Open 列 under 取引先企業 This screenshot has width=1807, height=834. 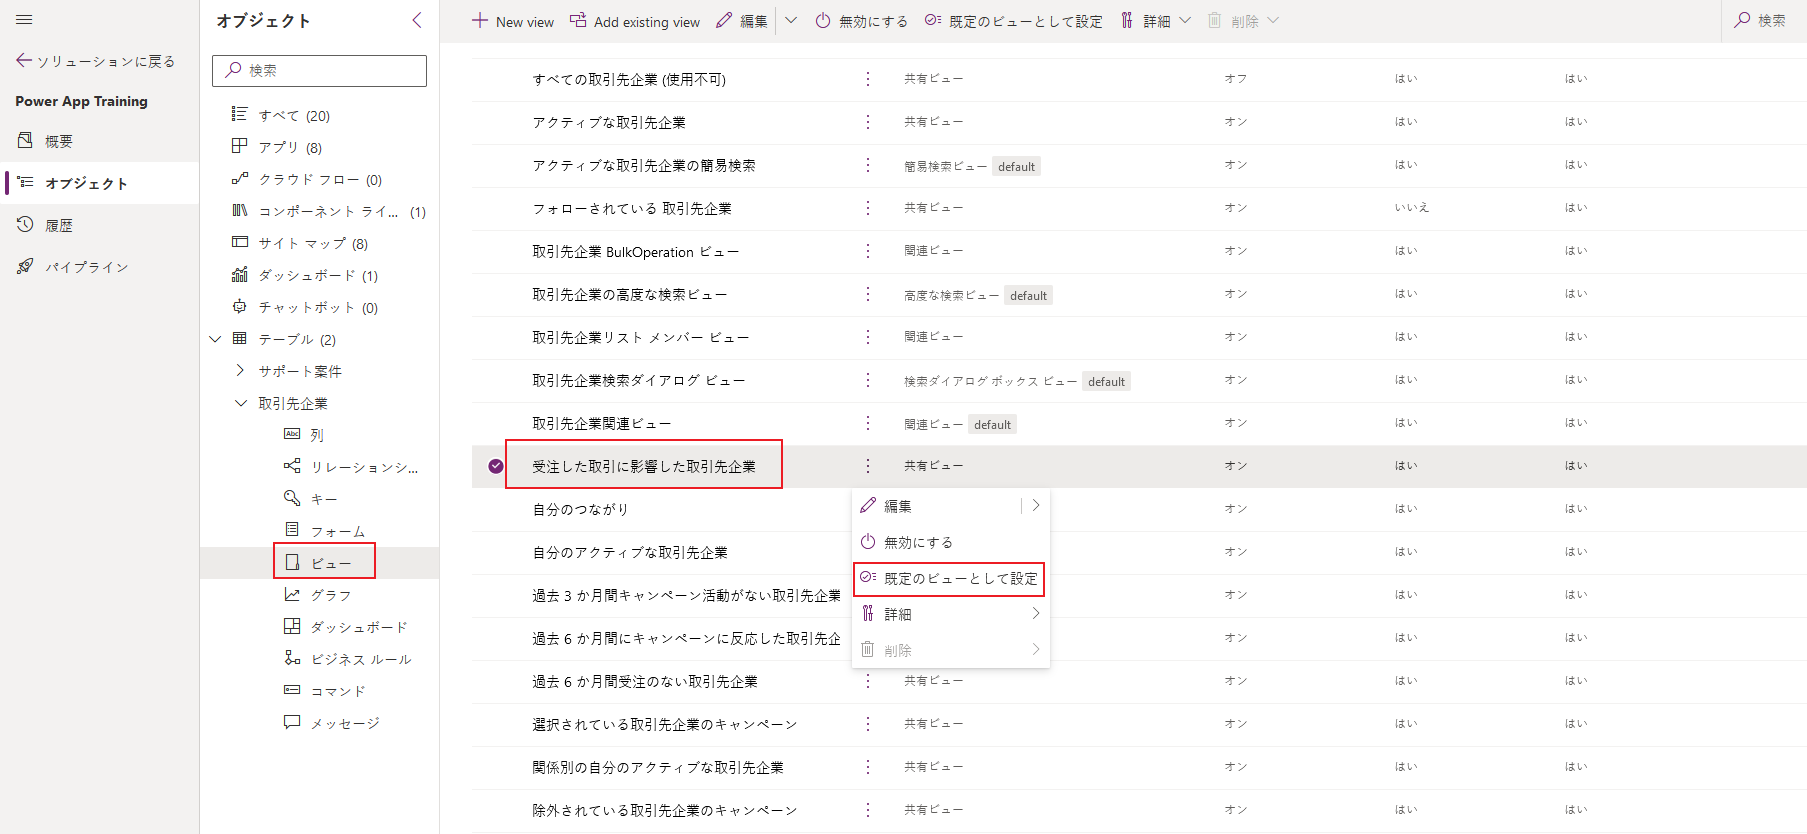click(317, 435)
